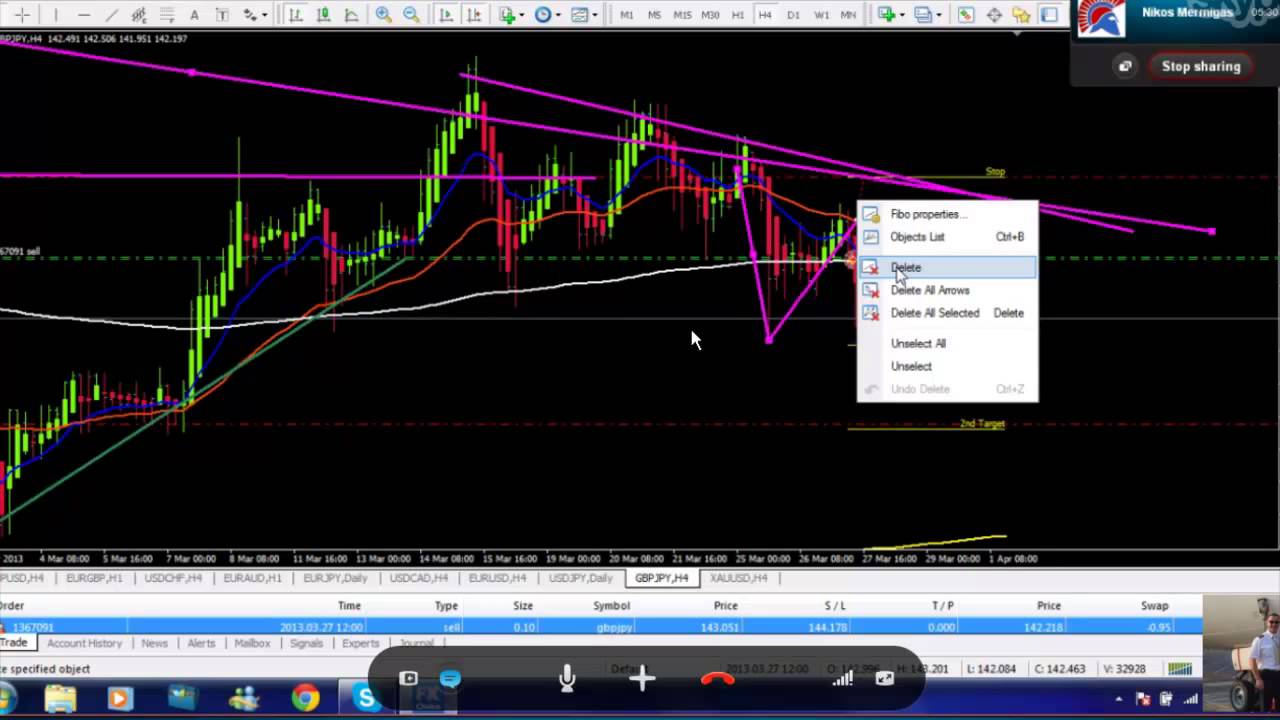Set timeframe to D1

pyautogui.click(x=793, y=15)
